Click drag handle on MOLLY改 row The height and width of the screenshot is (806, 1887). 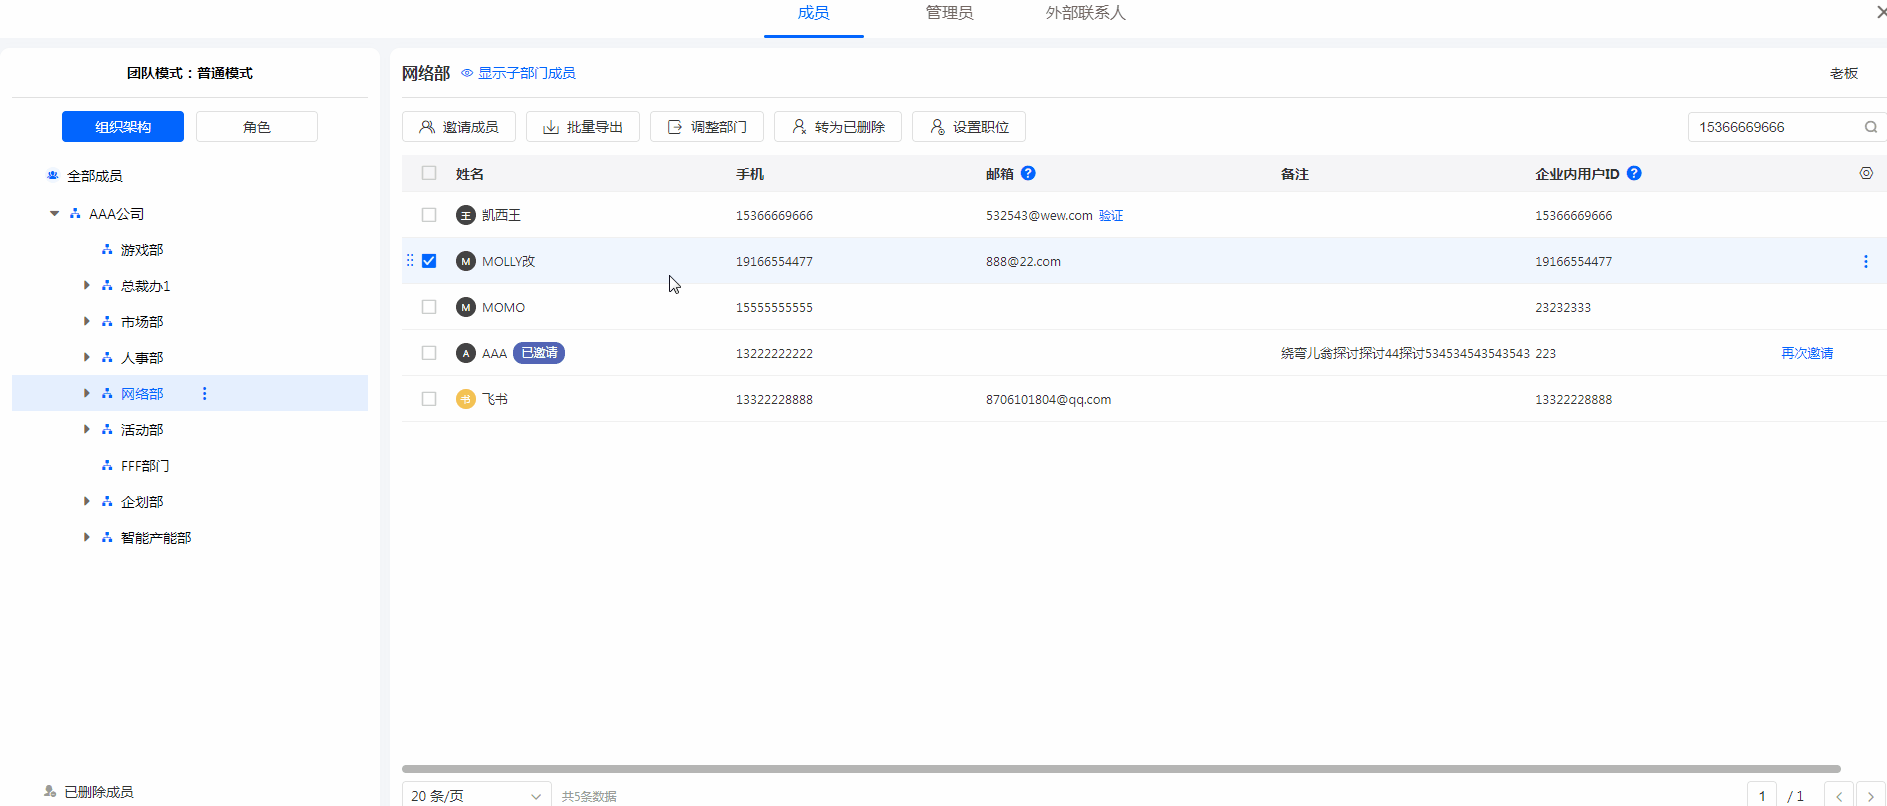410,261
